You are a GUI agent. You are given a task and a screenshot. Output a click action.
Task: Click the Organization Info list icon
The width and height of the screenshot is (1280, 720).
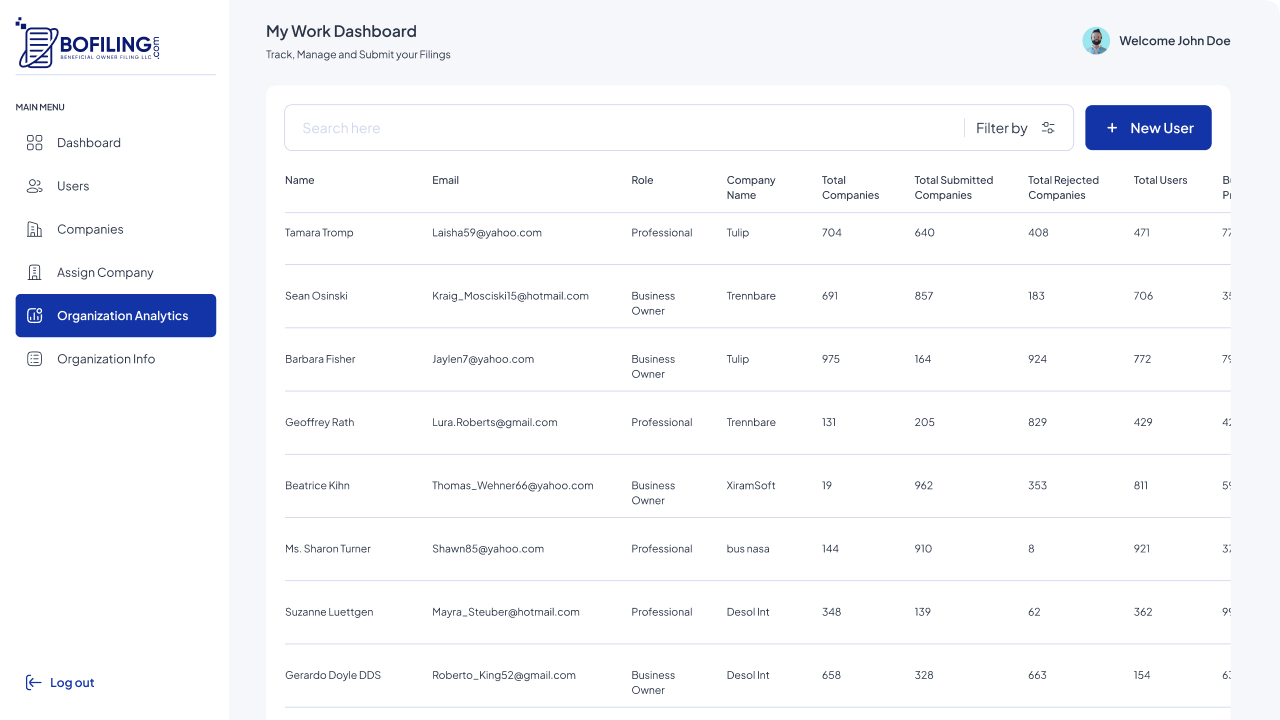pyautogui.click(x=34, y=359)
